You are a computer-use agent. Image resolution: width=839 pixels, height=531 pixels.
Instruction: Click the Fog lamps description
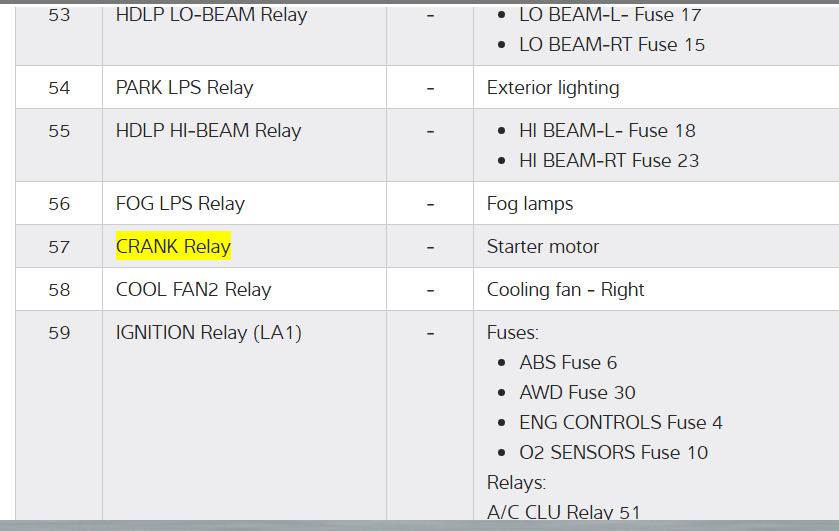coord(530,204)
